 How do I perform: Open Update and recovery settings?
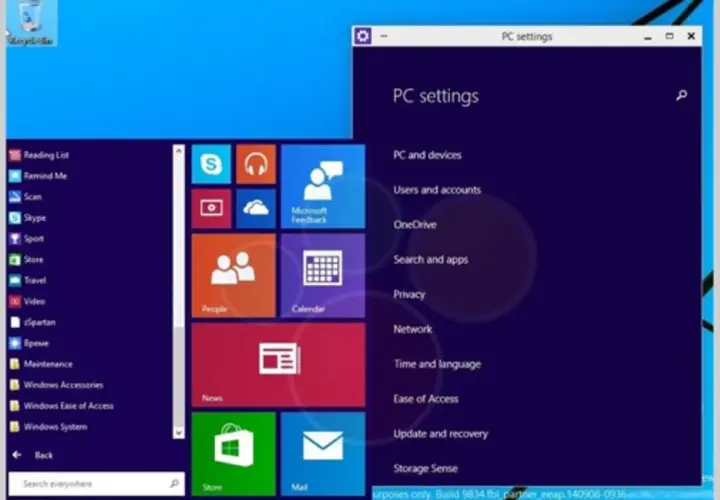click(x=440, y=433)
